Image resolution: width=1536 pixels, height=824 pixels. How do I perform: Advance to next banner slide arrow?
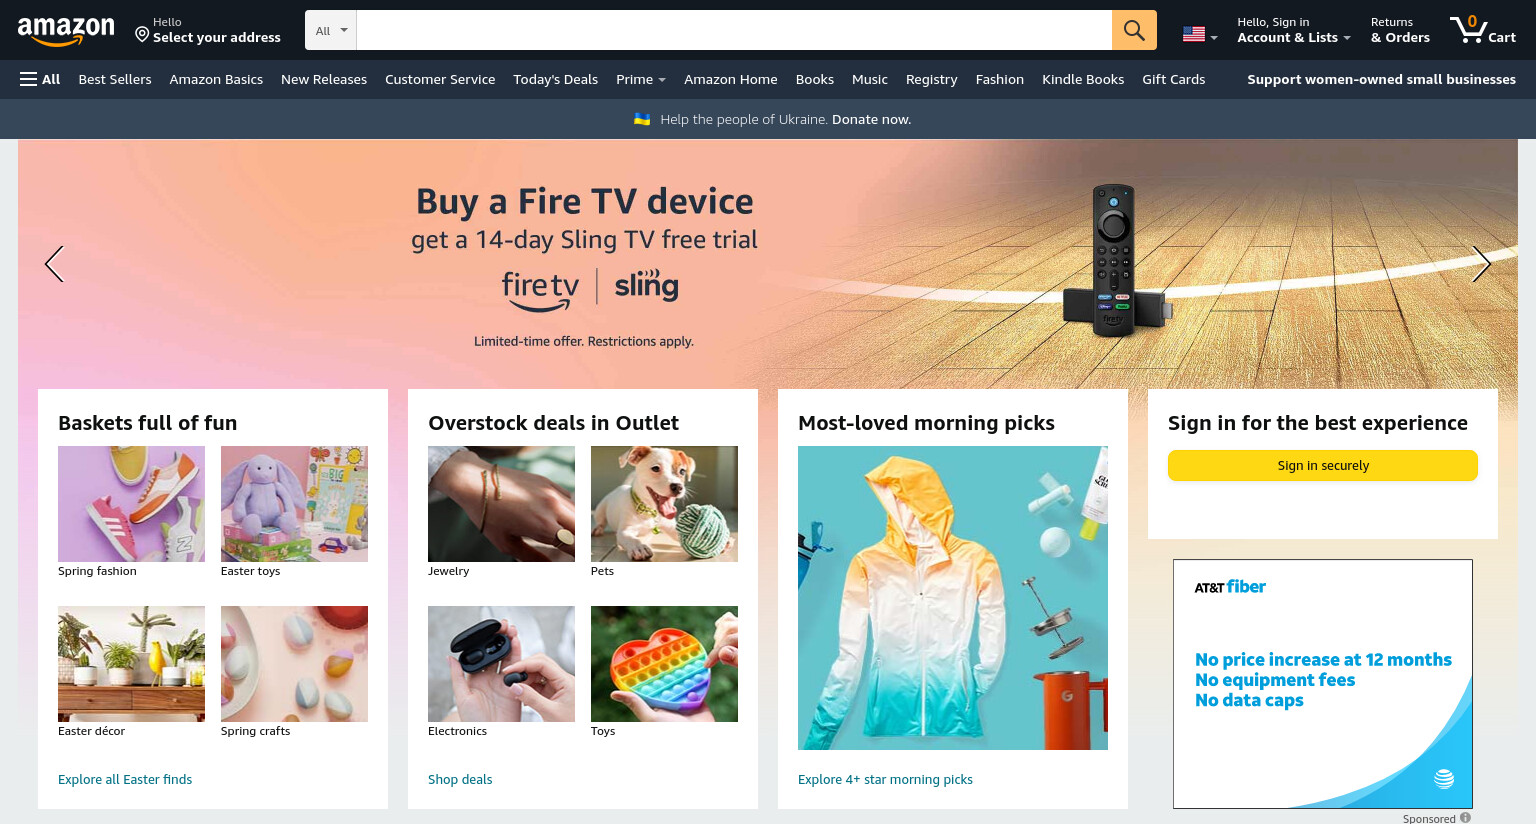click(x=1481, y=264)
